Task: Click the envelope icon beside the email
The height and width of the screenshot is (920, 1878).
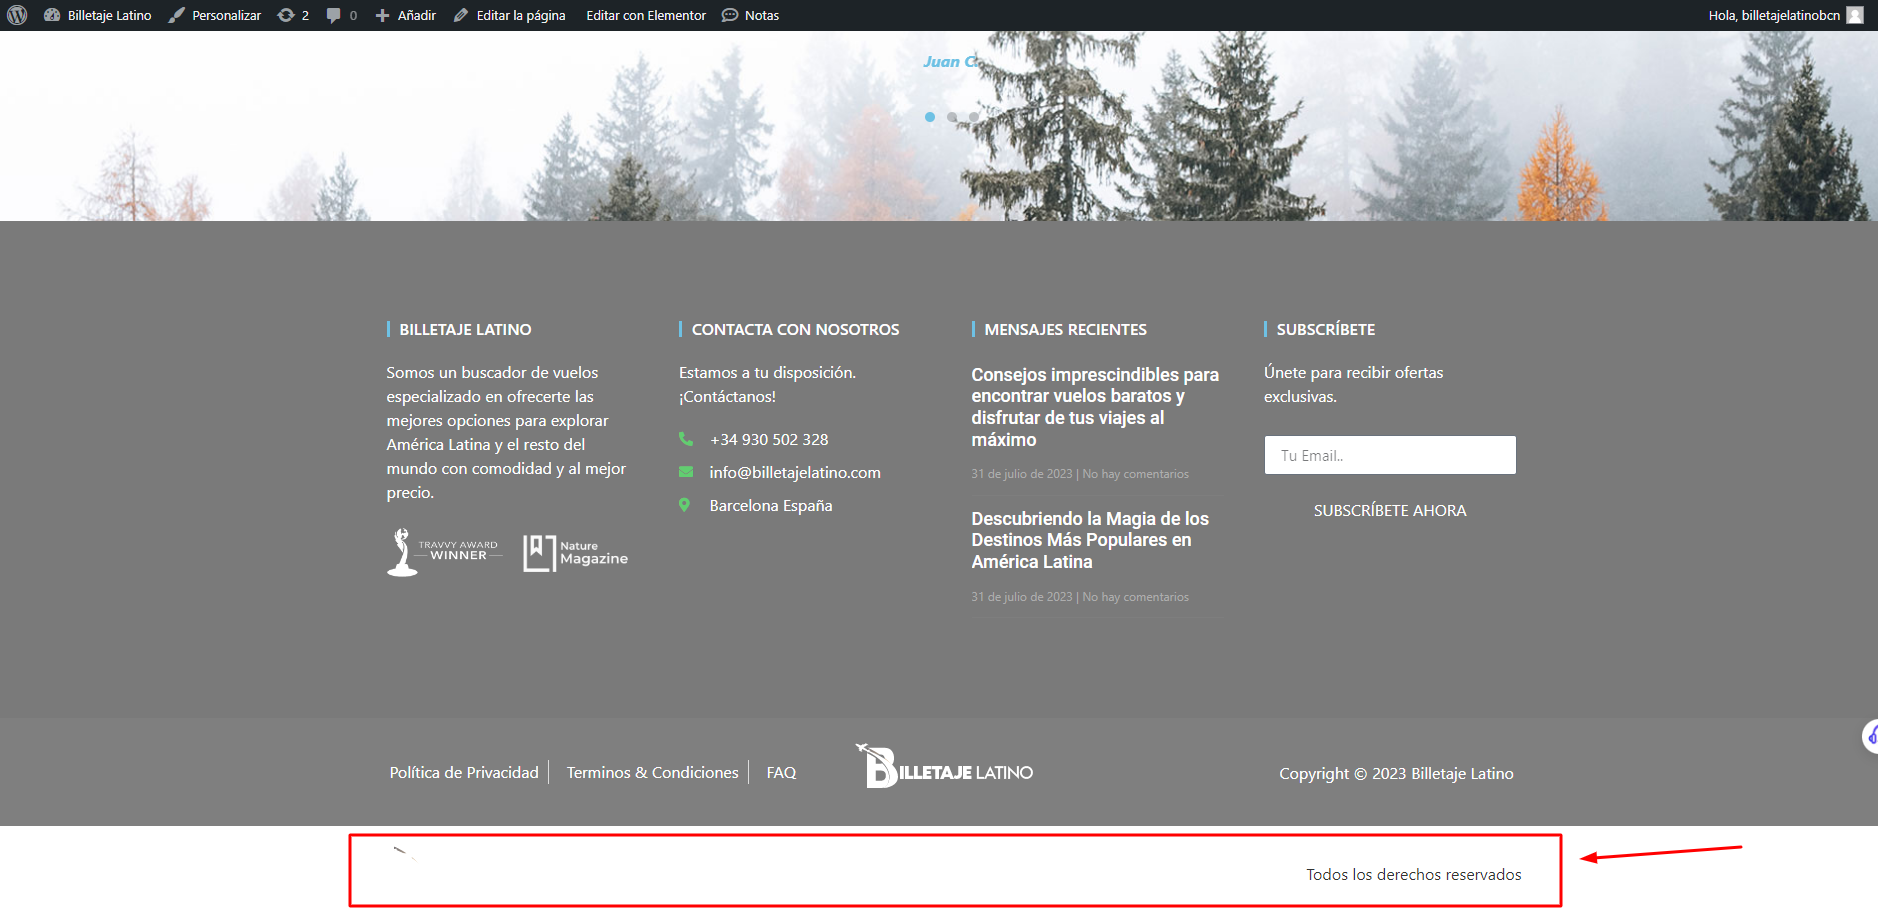Action: 686,472
